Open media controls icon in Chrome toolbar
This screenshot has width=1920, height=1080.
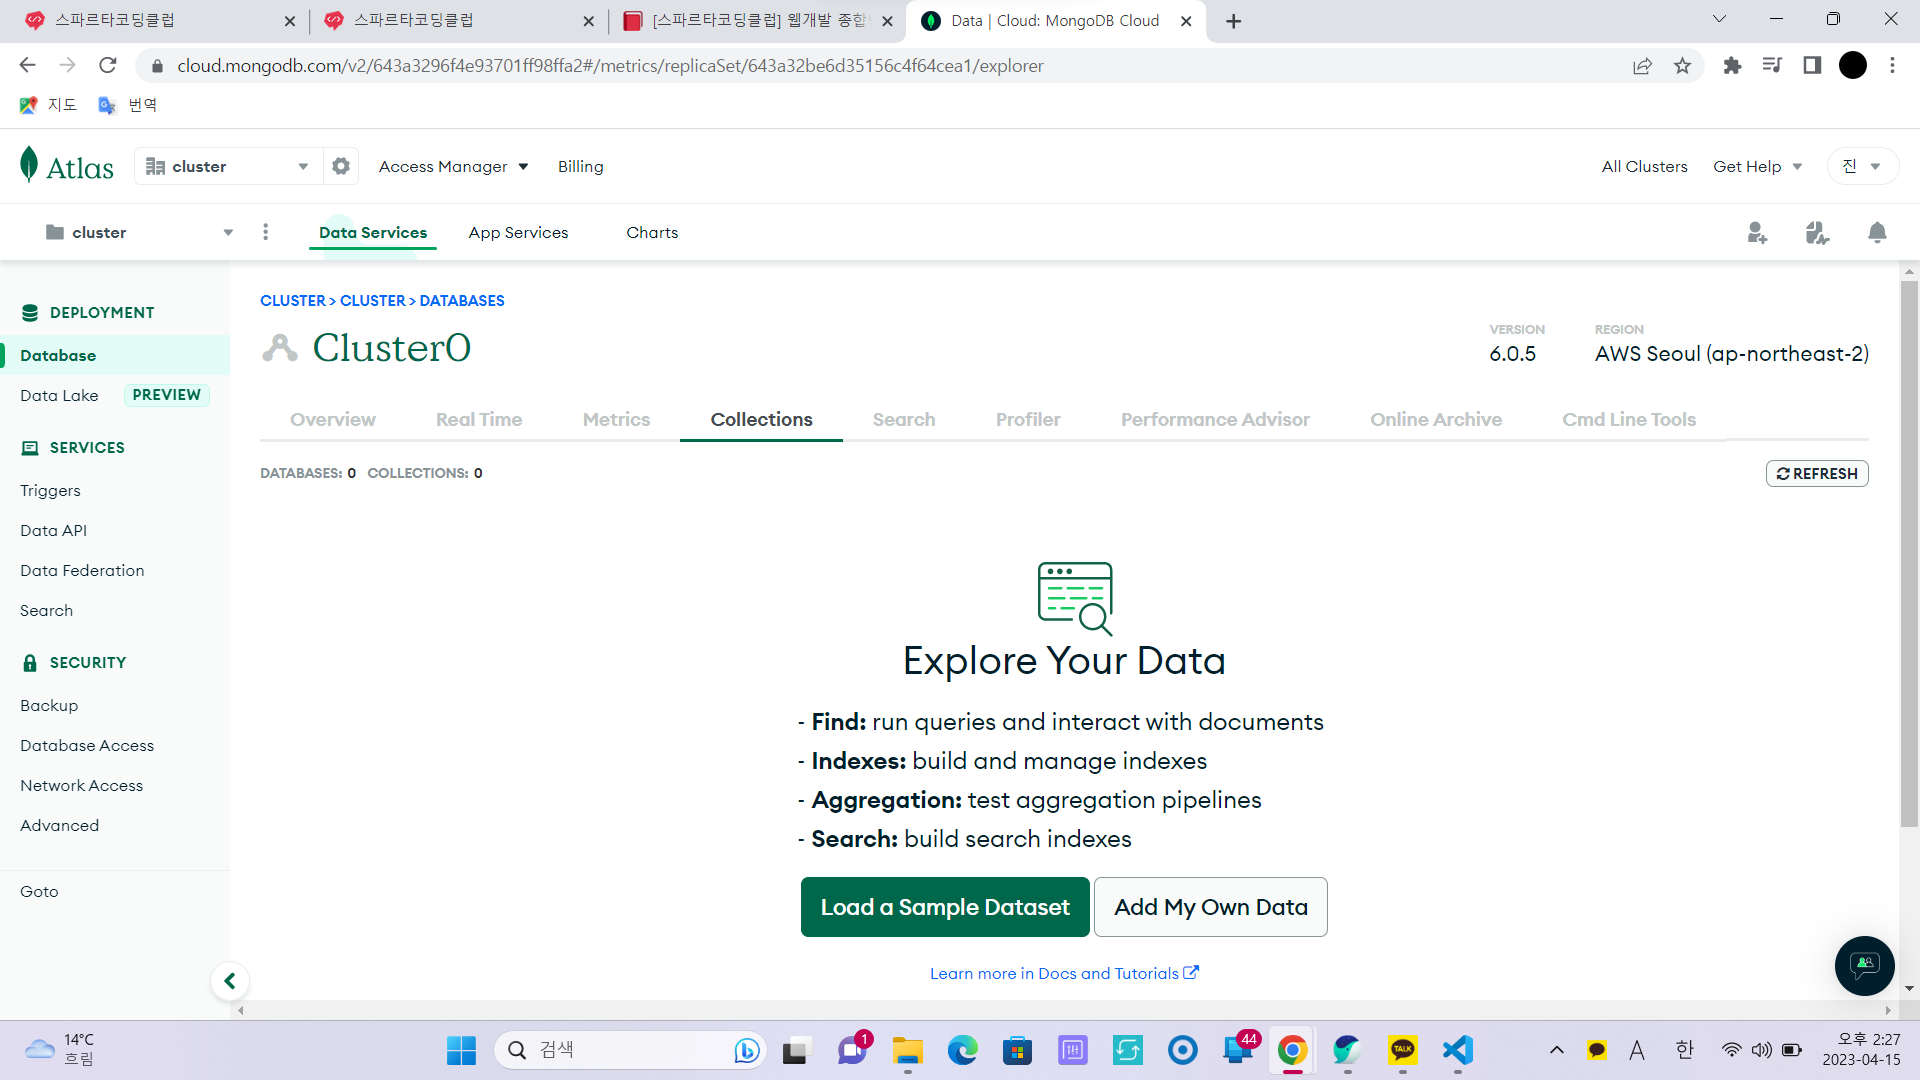(1772, 66)
